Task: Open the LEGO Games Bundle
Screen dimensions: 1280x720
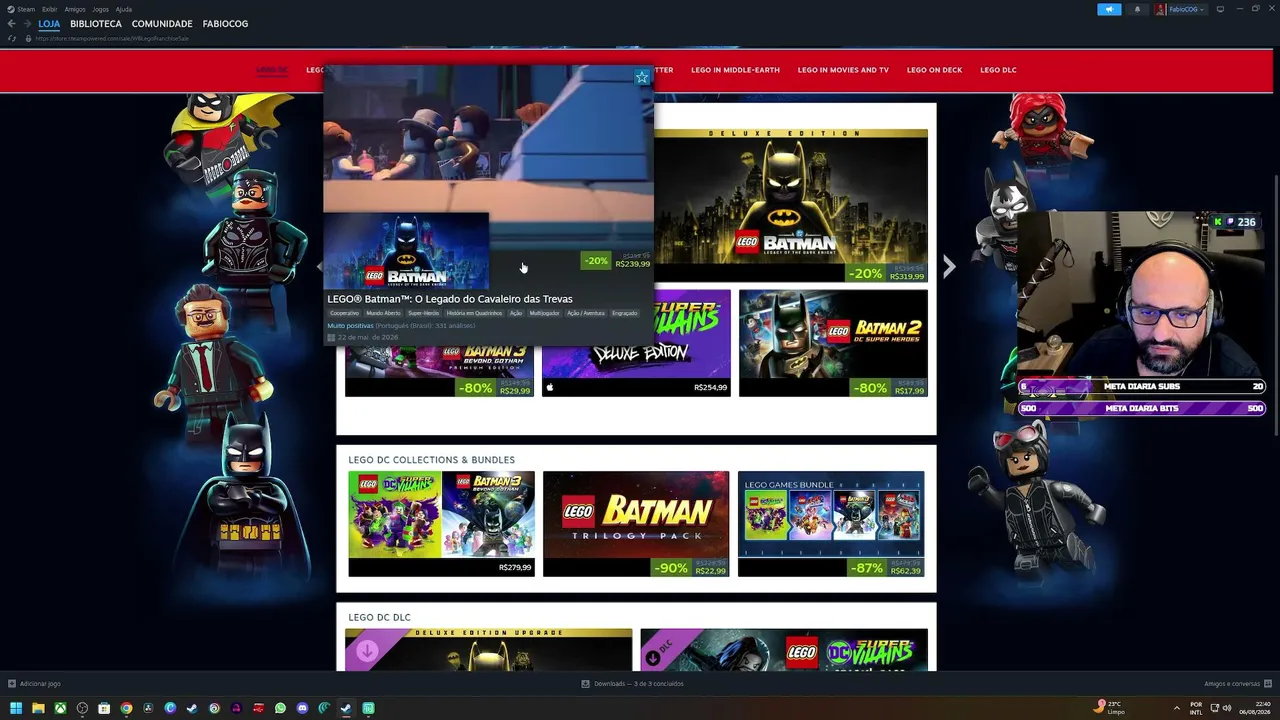Action: (x=831, y=524)
